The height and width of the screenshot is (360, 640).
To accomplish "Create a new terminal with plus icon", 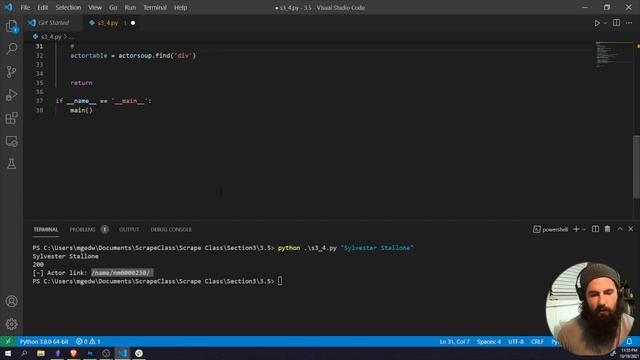I will 576,229.
